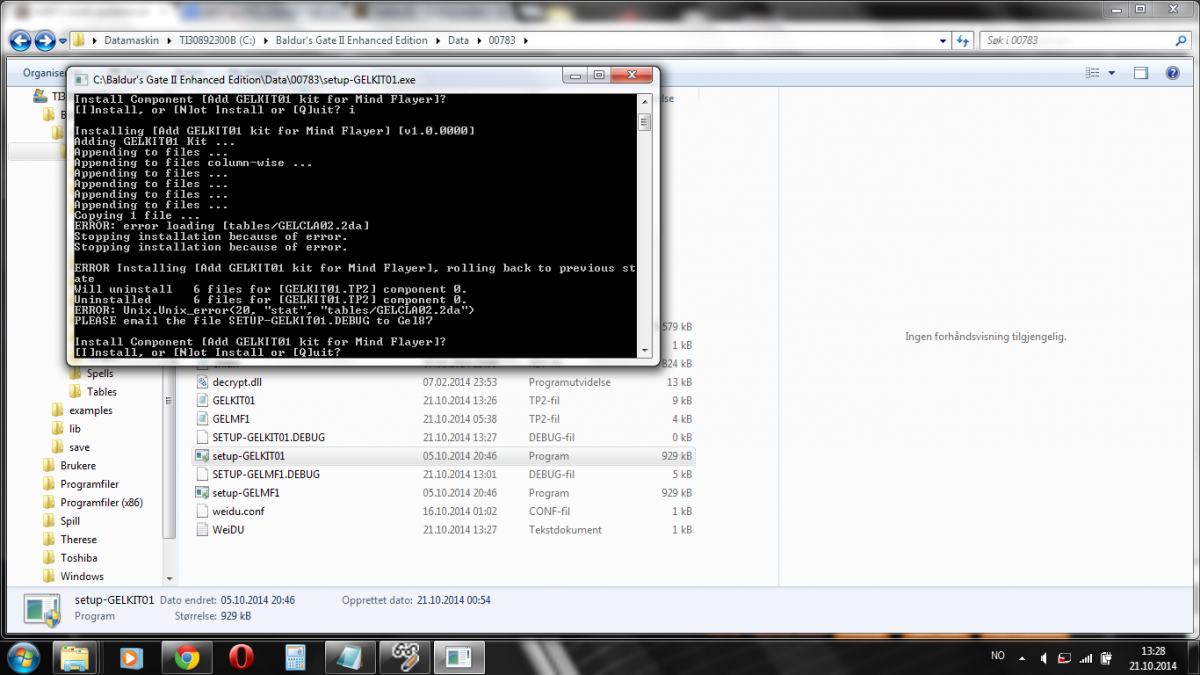Click the weidu.conf file icon
1200x675 pixels.
[202, 511]
